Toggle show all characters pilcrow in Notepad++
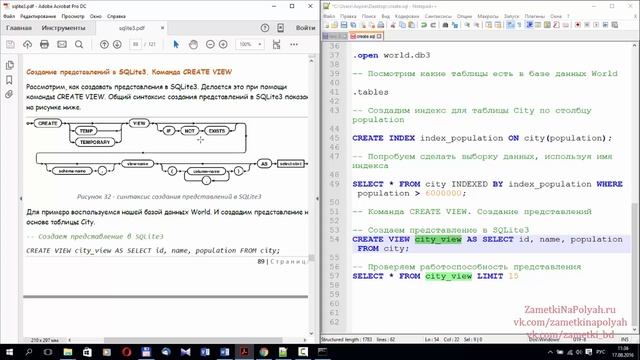640x360 pixels. tap(520, 25)
